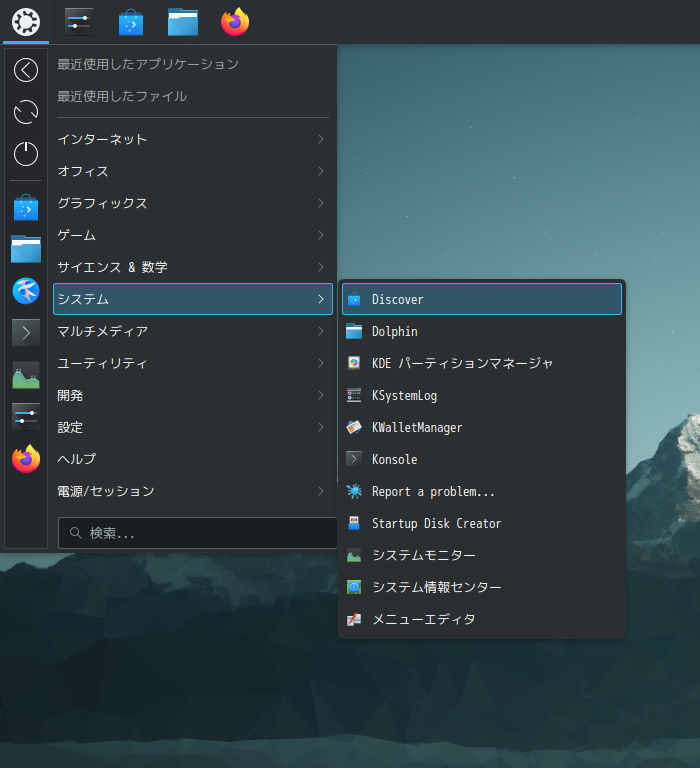
Task: Open the 設定 menu category
Action: tap(193, 427)
